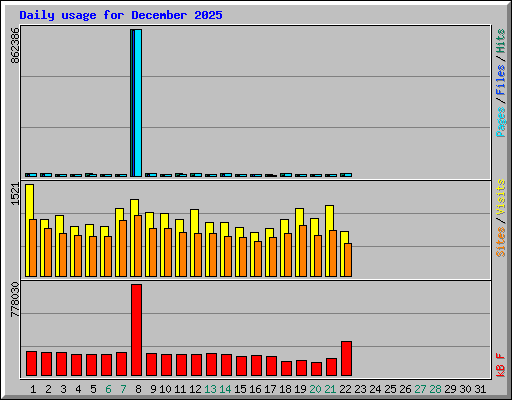512x400 pixels.
Task: Click day label 3 on the x-axis
Action: pos(63,389)
